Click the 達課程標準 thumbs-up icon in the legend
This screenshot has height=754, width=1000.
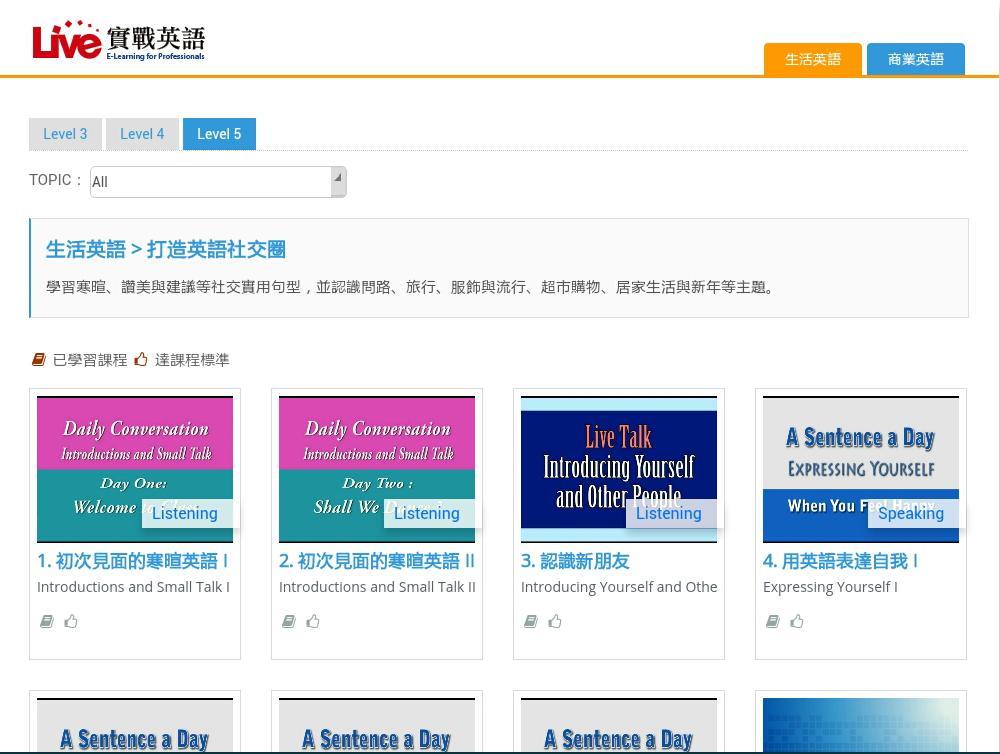142,359
